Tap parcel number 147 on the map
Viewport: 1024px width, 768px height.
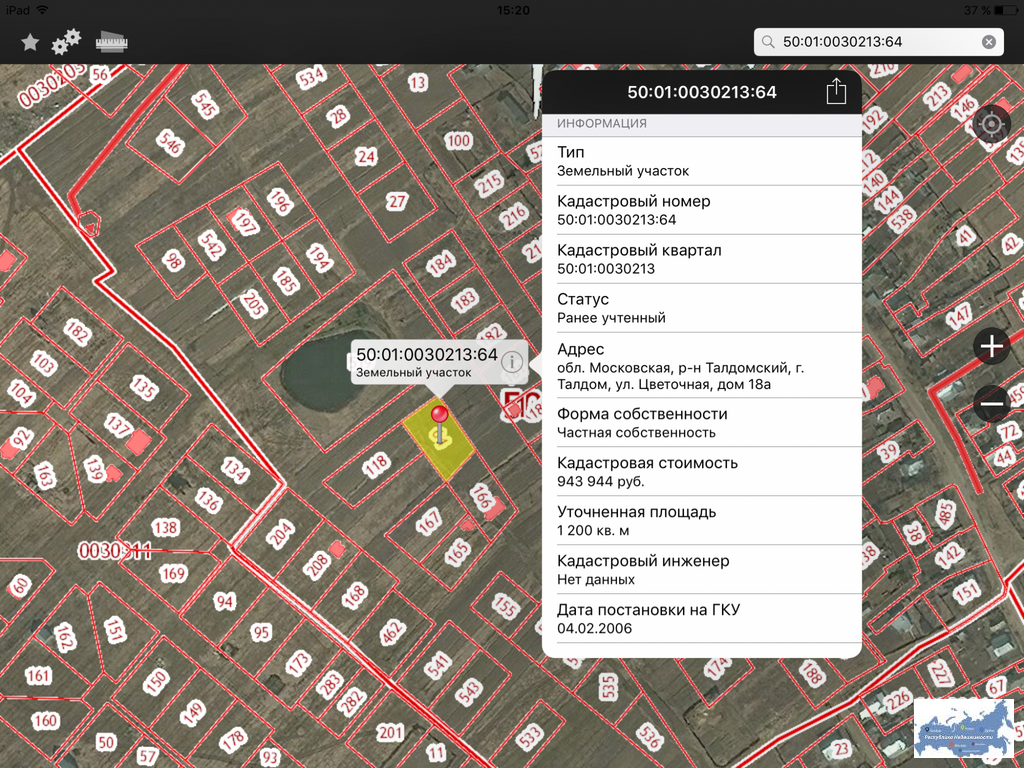tap(959, 316)
